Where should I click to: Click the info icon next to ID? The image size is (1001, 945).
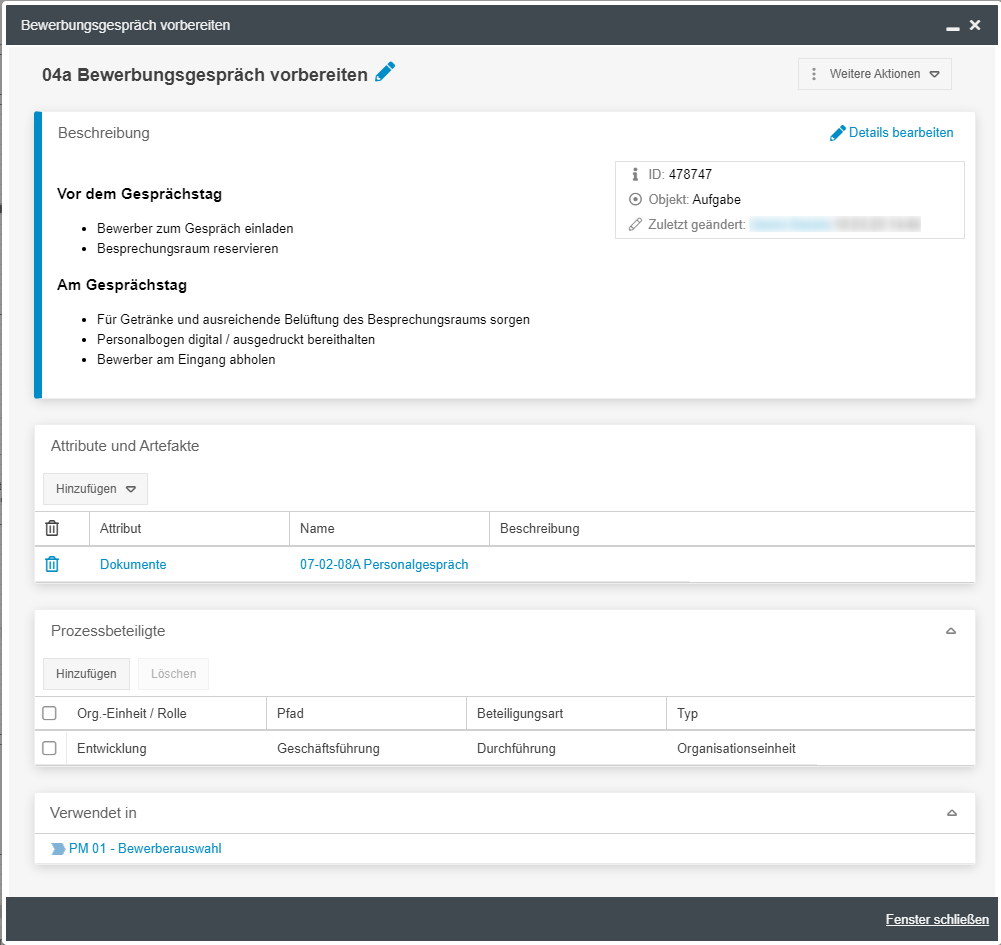tap(635, 174)
